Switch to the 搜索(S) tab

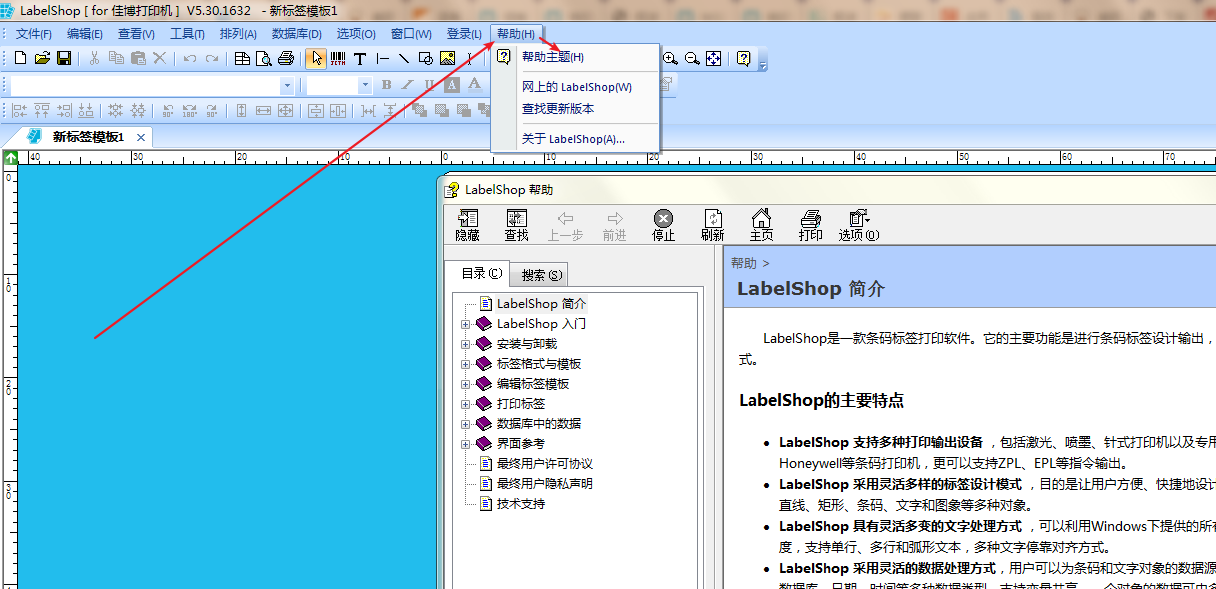[x=541, y=275]
